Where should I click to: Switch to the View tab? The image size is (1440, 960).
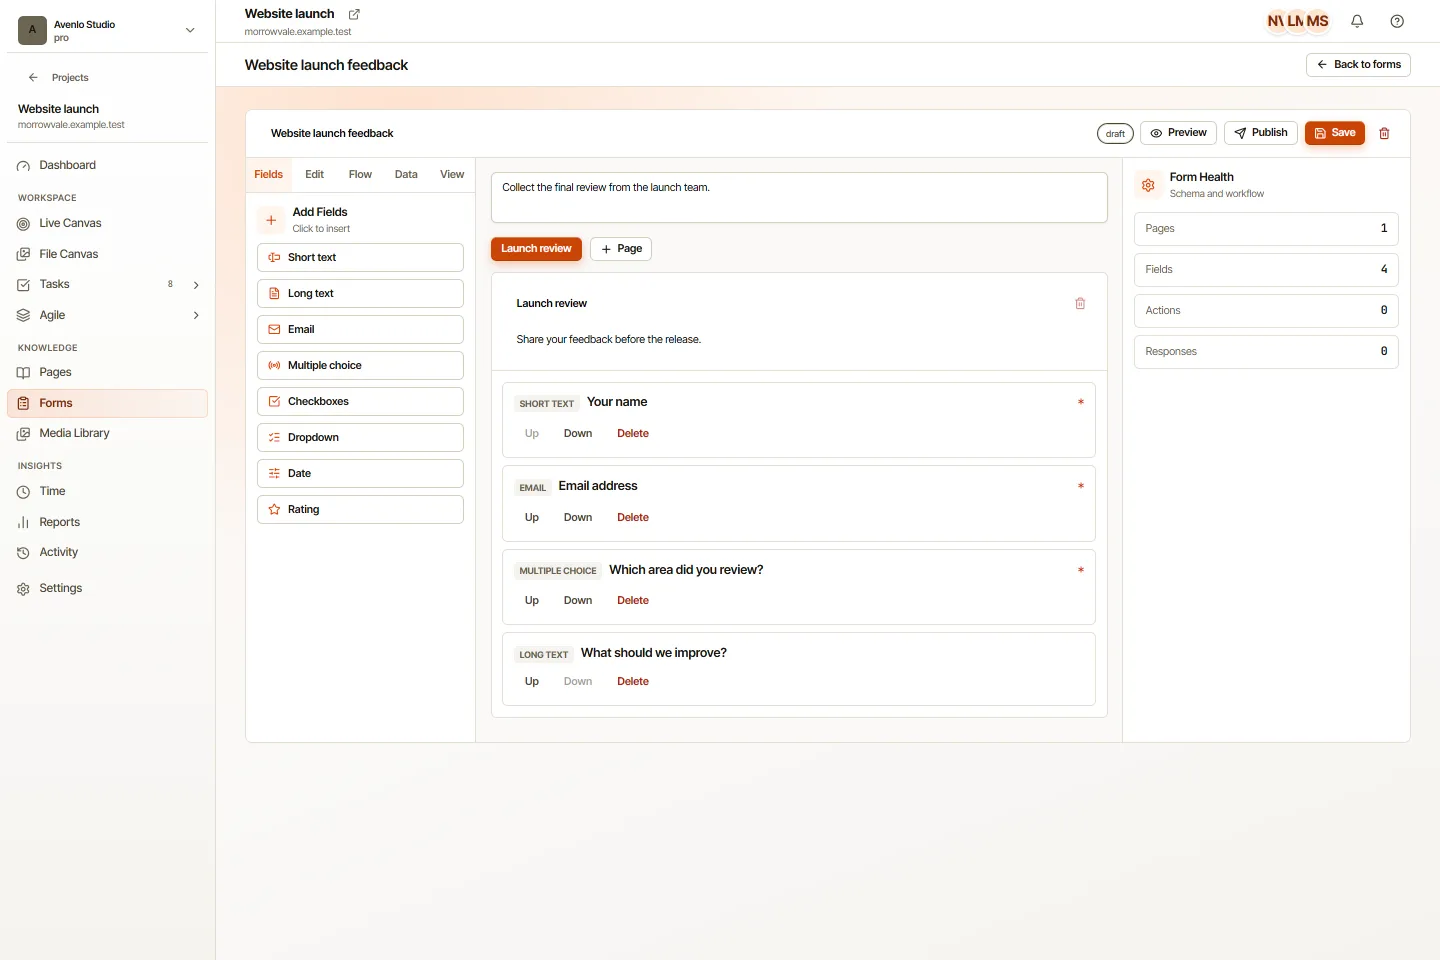(452, 174)
